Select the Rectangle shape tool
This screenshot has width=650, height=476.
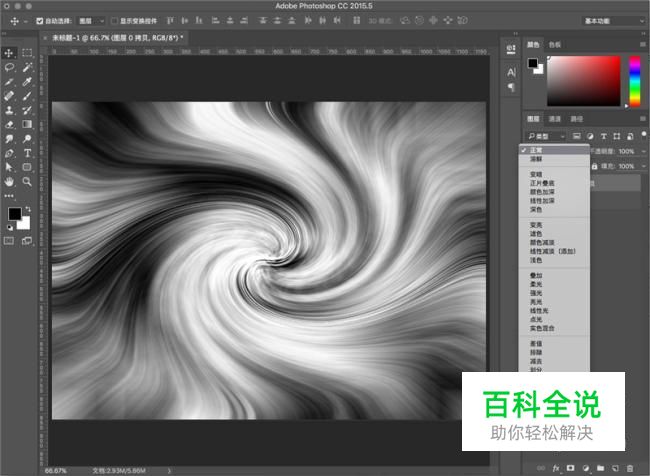(27, 167)
